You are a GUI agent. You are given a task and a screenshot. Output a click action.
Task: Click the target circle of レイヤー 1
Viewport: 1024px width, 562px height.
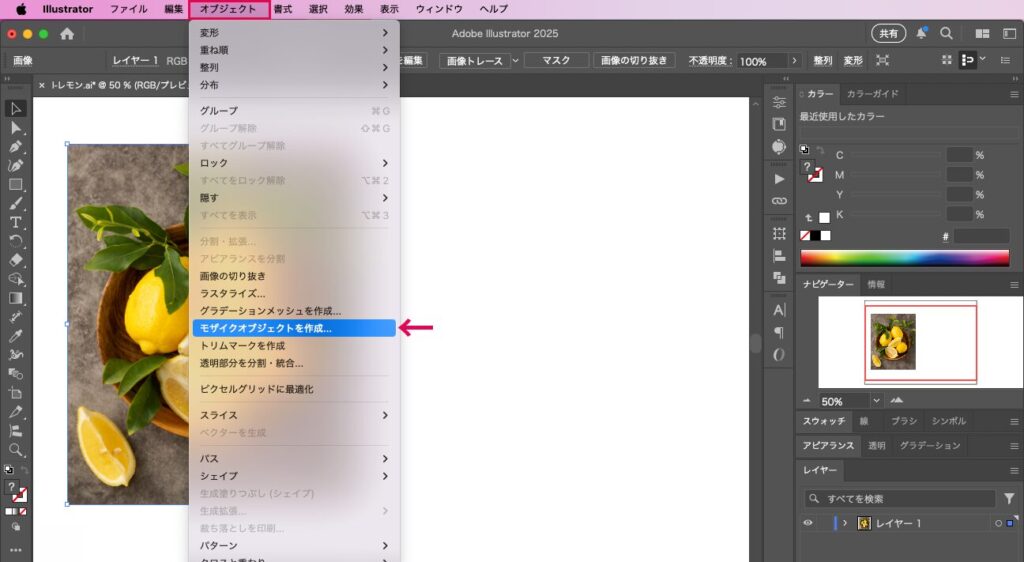[998, 523]
